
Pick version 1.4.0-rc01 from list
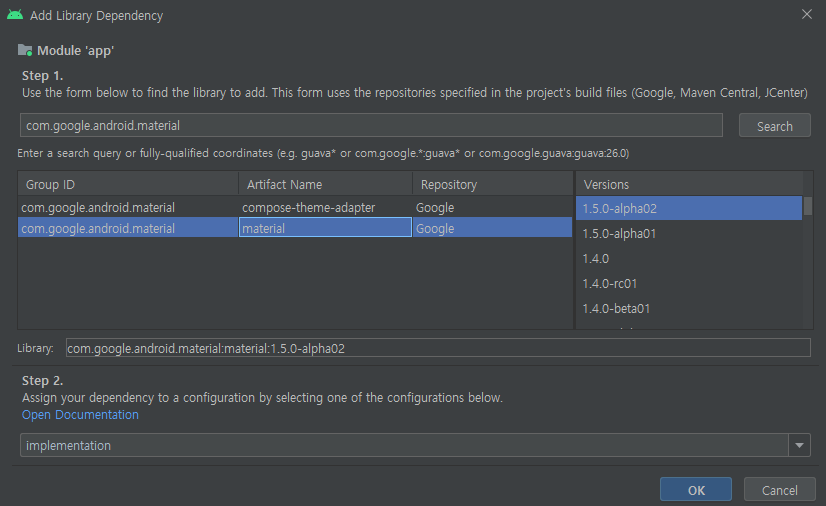[x=689, y=283]
